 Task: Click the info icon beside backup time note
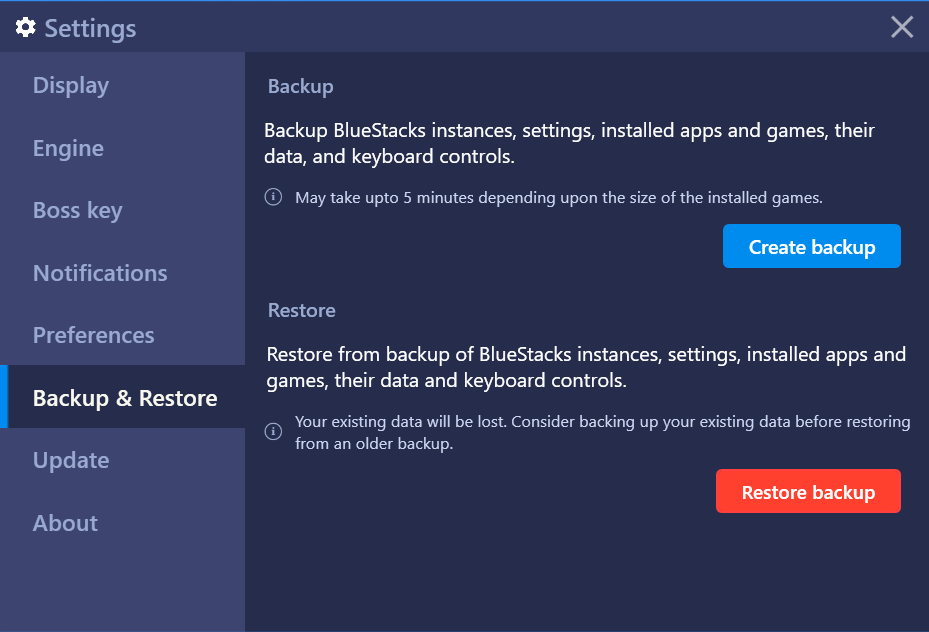[x=273, y=197]
